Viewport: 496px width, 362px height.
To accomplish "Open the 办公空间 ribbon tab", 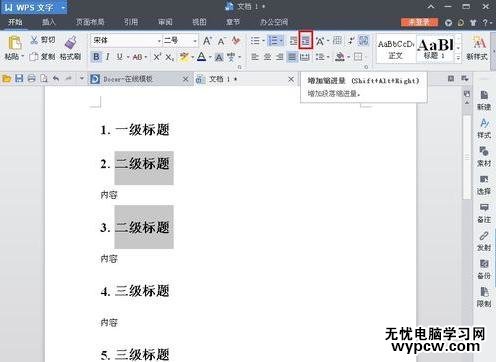I will [274, 22].
